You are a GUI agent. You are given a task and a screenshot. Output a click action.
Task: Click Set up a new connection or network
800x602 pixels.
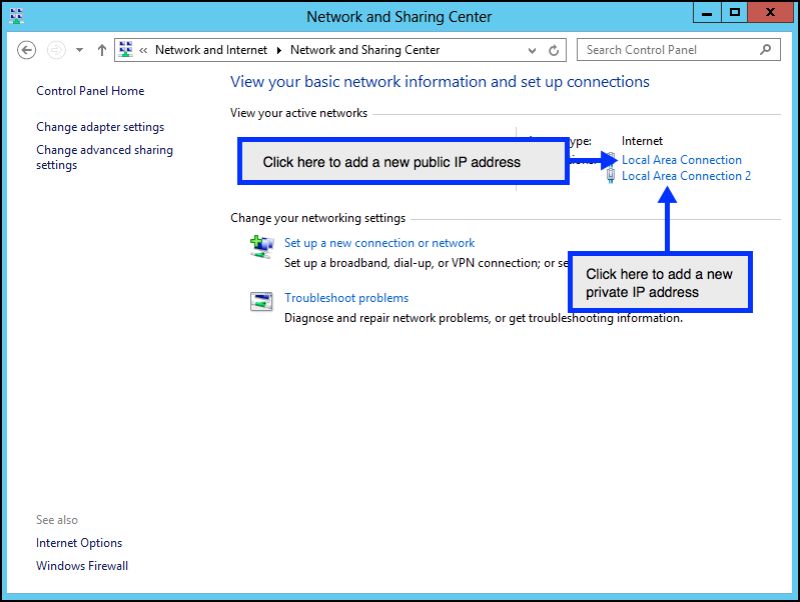pos(380,242)
